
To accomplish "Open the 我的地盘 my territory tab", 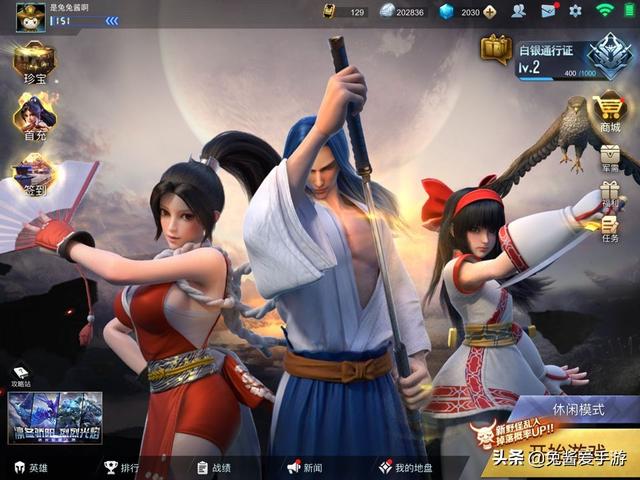I will click(405, 468).
